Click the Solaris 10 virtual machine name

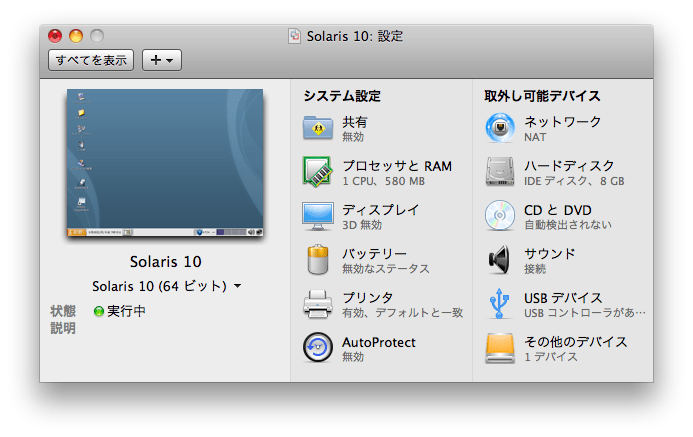[x=165, y=262]
